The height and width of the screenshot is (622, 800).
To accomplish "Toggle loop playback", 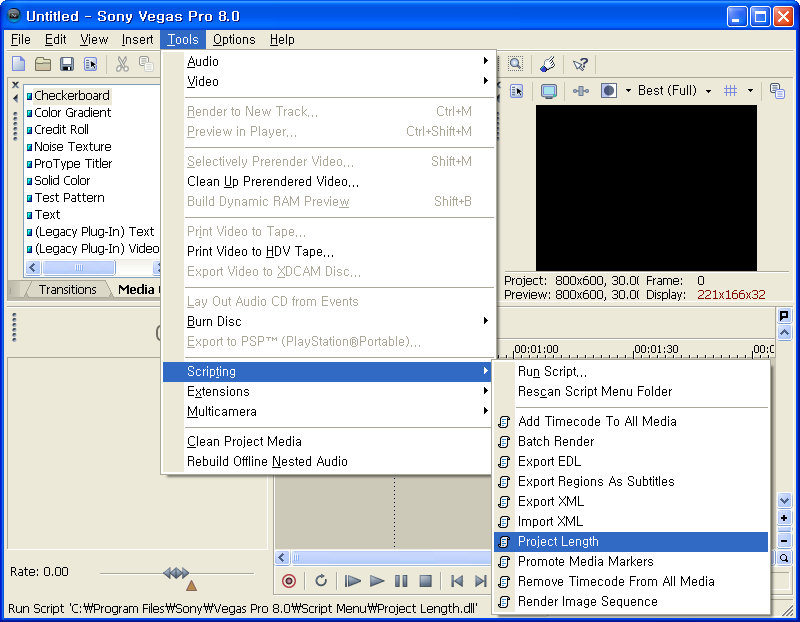I will click(321, 581).
